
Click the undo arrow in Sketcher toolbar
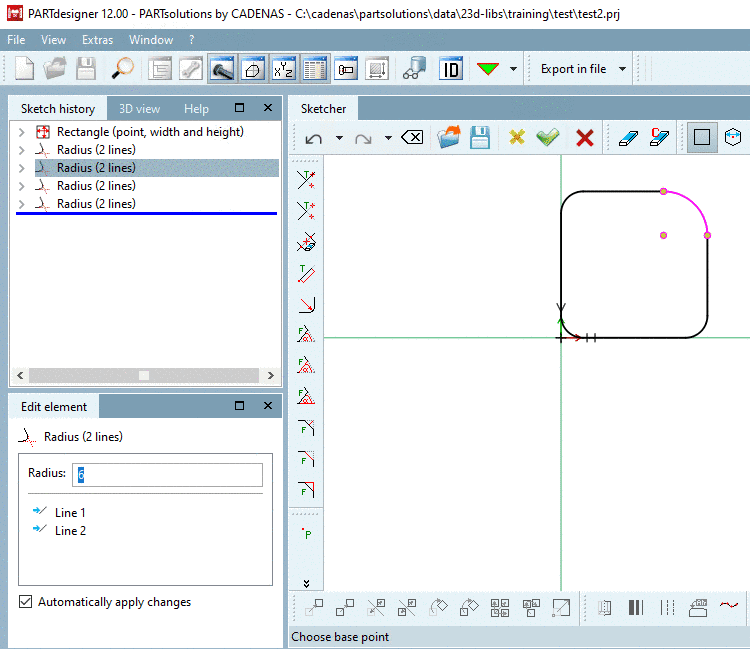(x=313, y=138)
